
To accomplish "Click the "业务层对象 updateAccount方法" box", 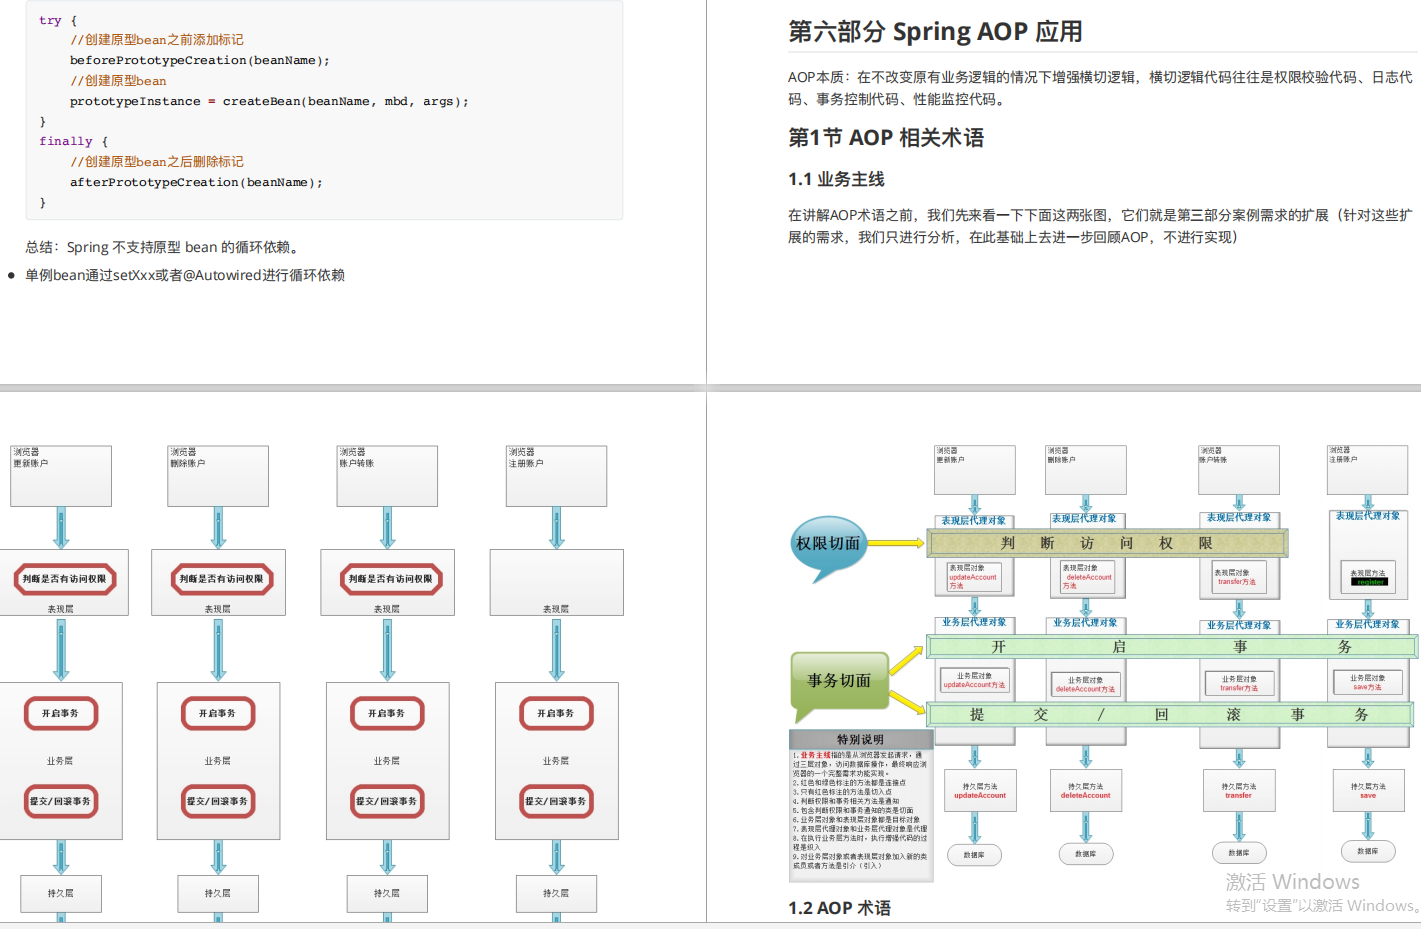I will point(974,681).
